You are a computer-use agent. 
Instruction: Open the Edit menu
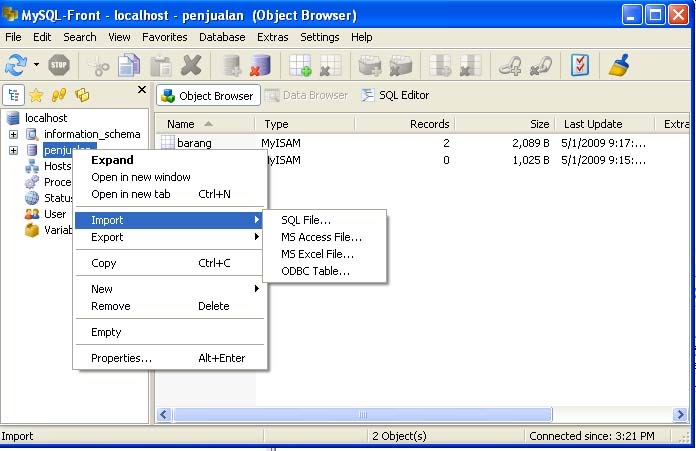coord(42,37)
